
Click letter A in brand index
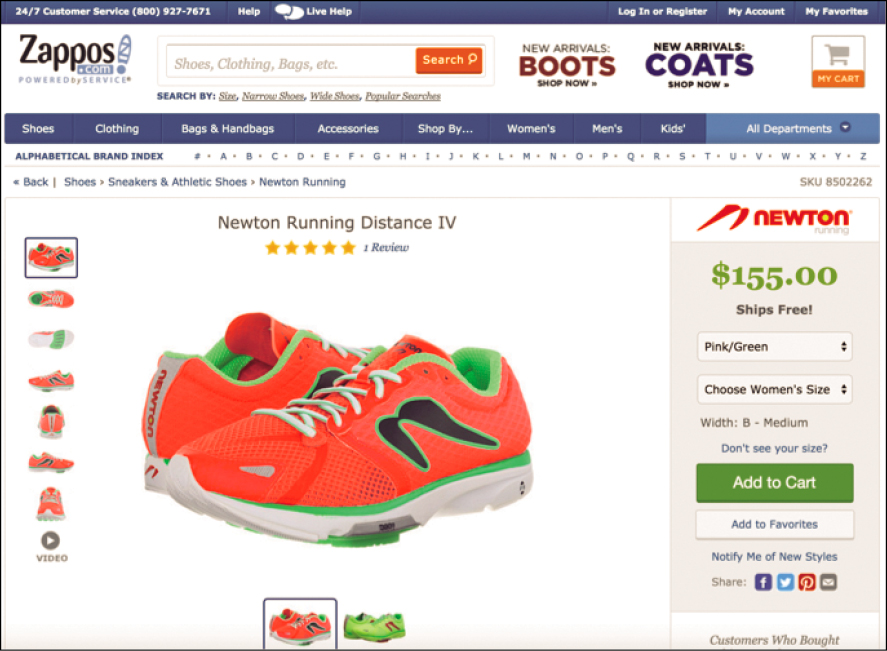pyautogui.click(x=223, y=156)
